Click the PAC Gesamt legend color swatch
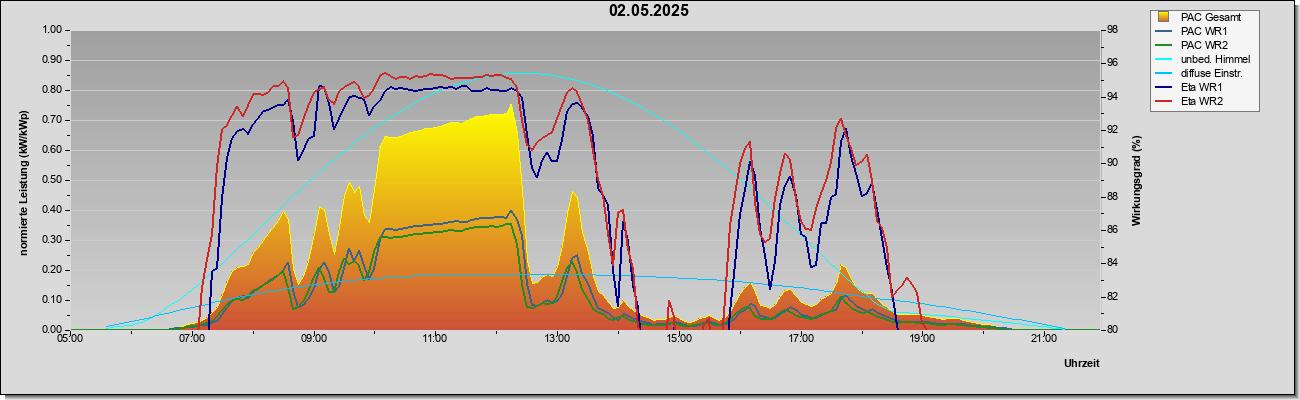The width and height of the screenshot is (1300, 400). coord(1163,17)
